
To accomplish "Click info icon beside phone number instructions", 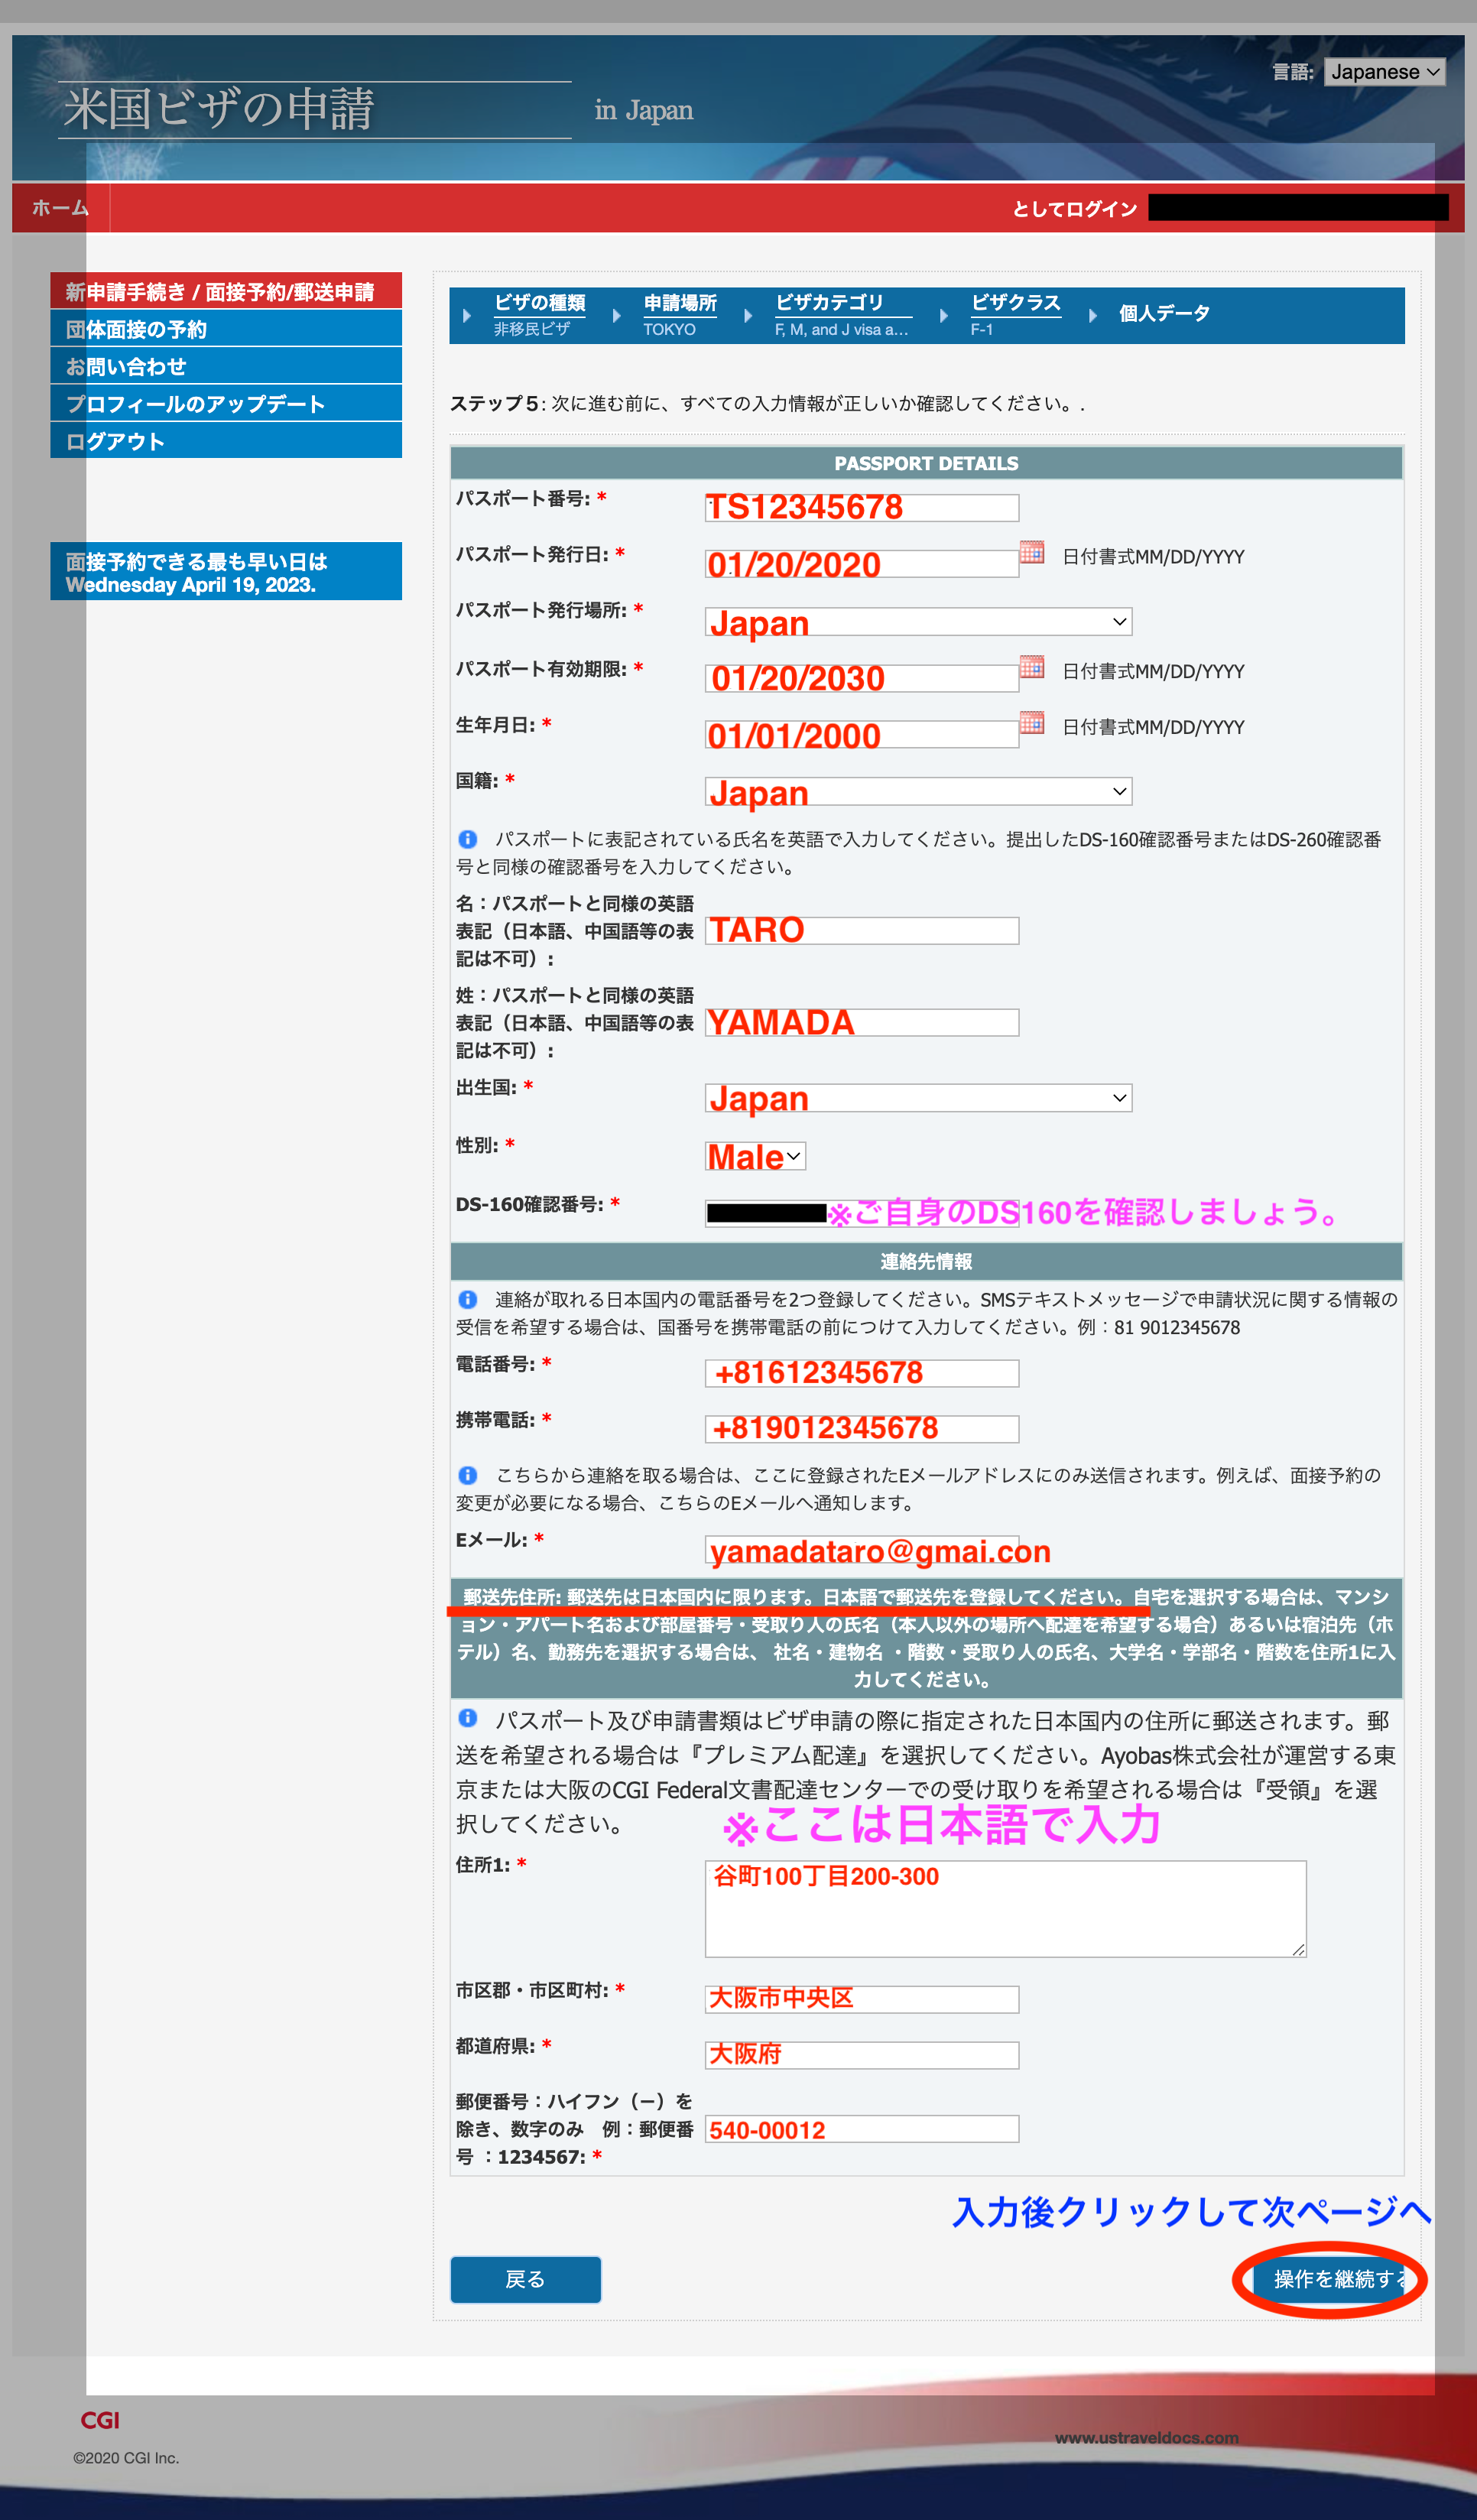I will (467, 1299).
